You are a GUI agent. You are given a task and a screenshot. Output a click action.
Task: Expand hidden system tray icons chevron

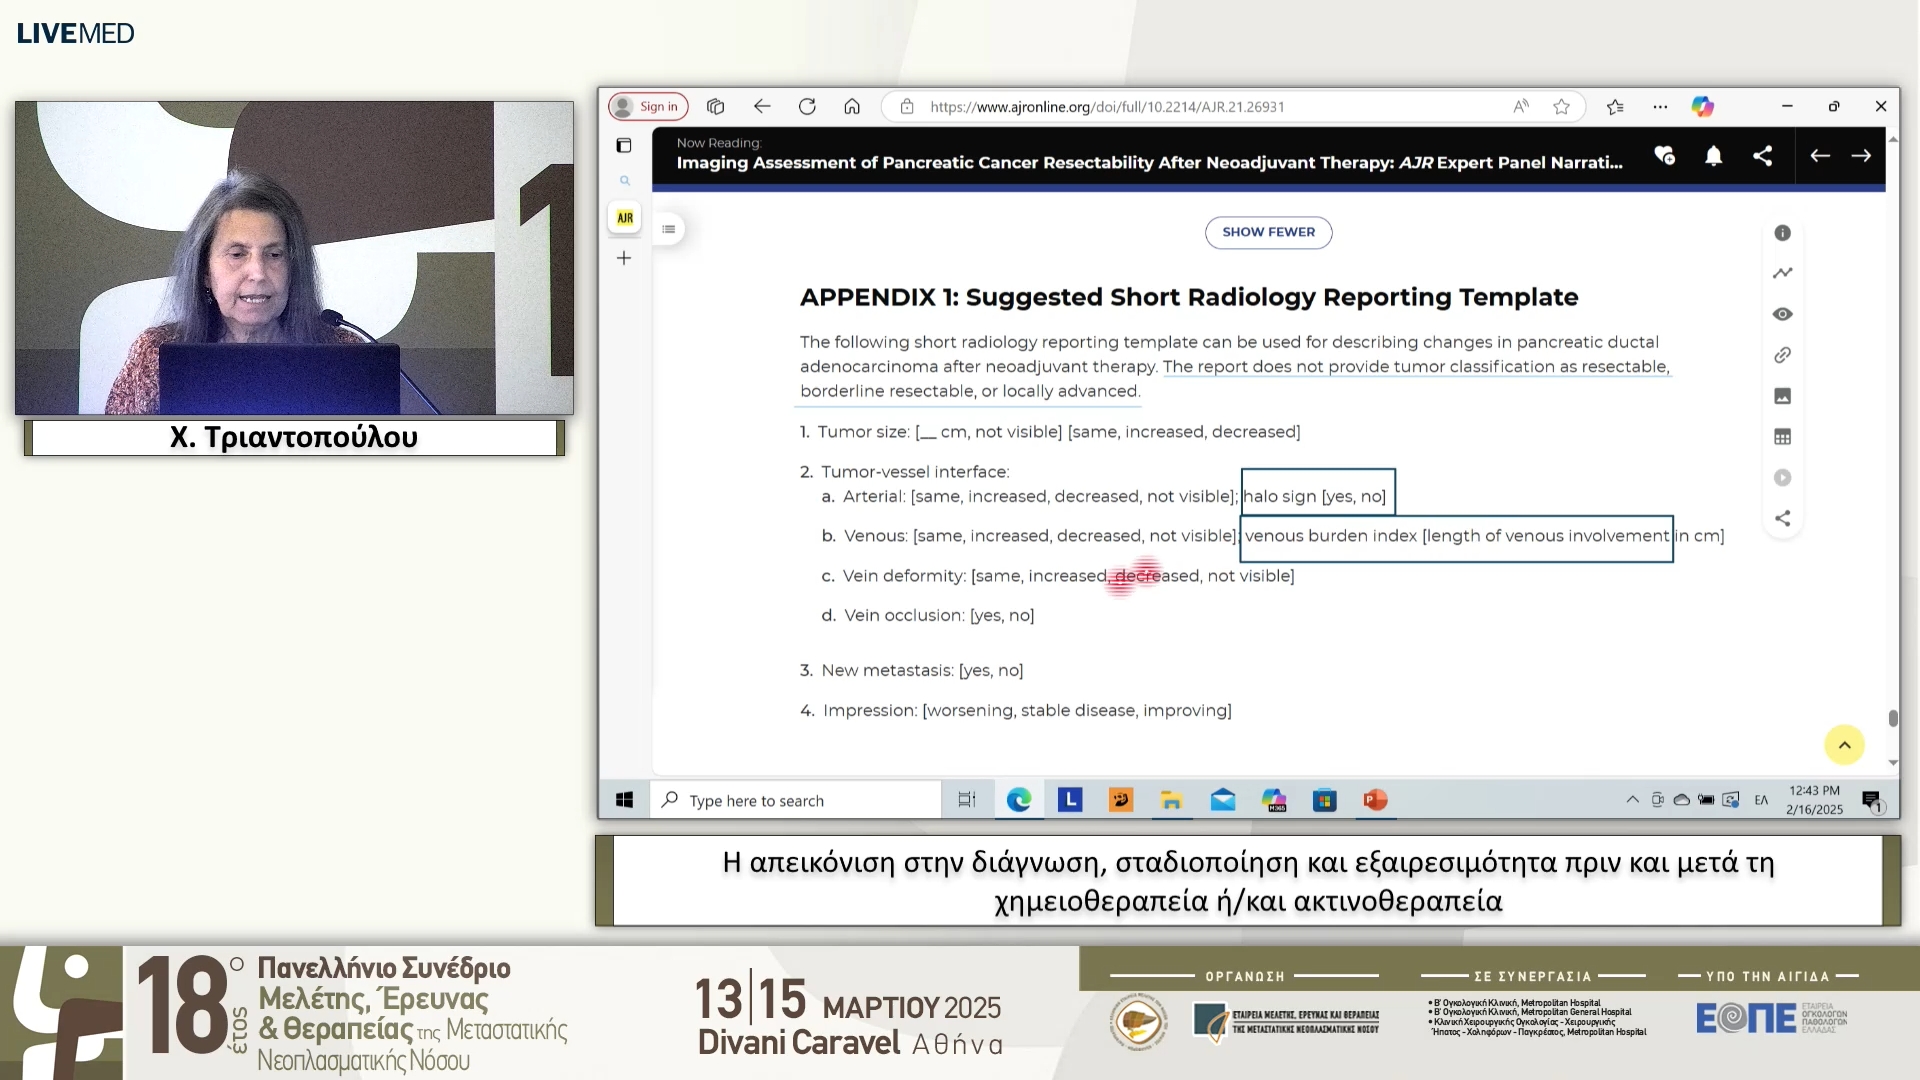(x=1632, y=800)
